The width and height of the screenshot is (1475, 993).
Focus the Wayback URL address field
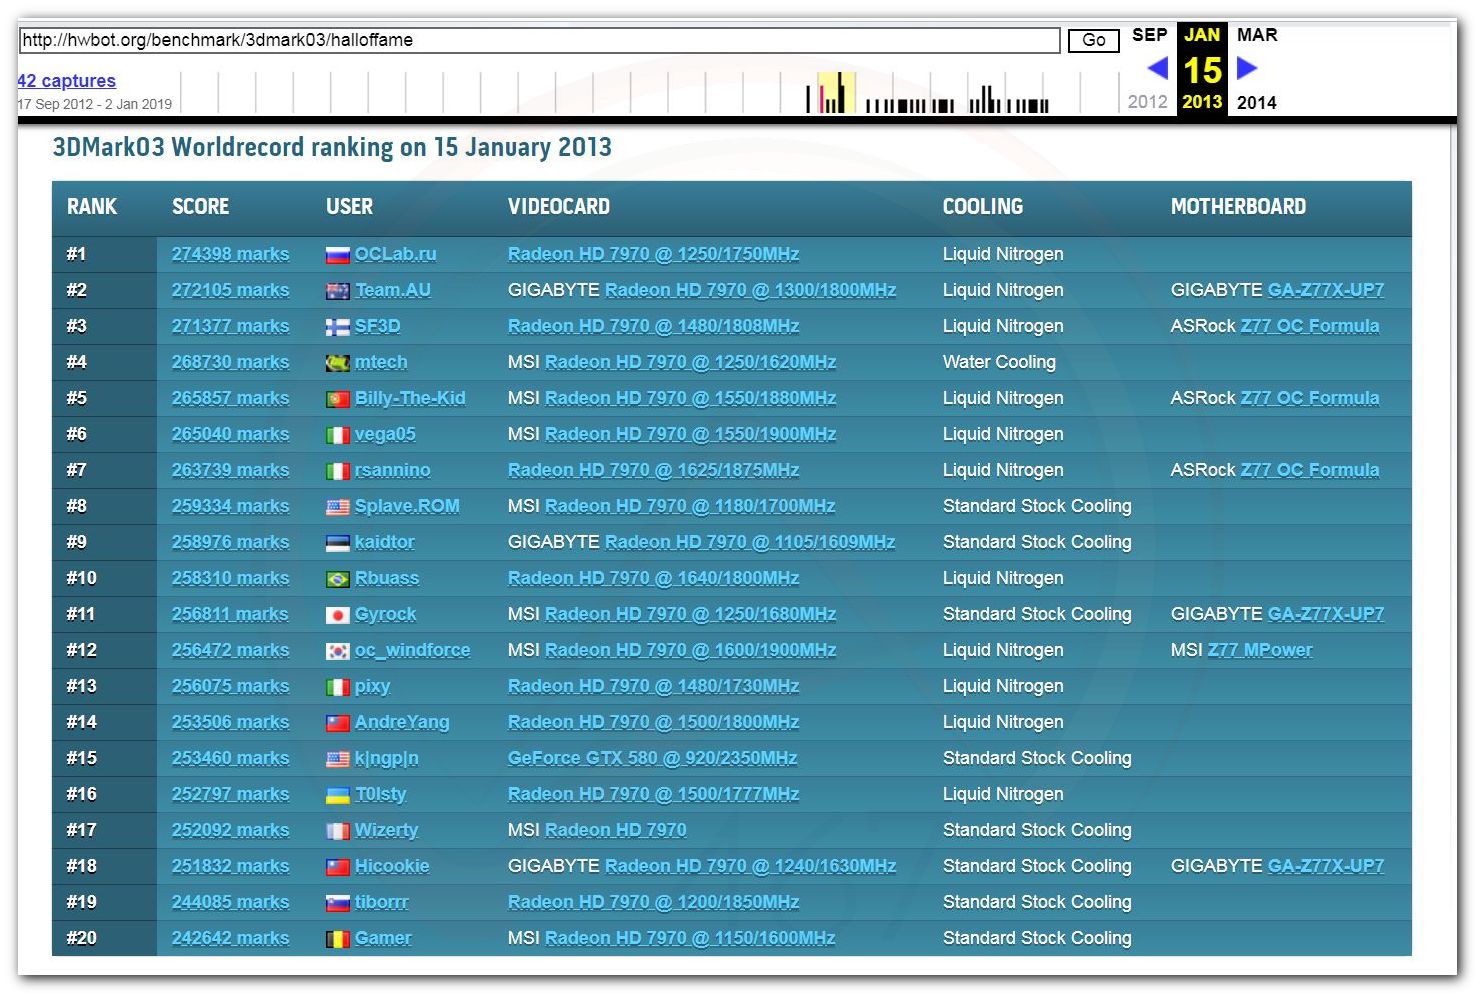[x=539, y=40]
